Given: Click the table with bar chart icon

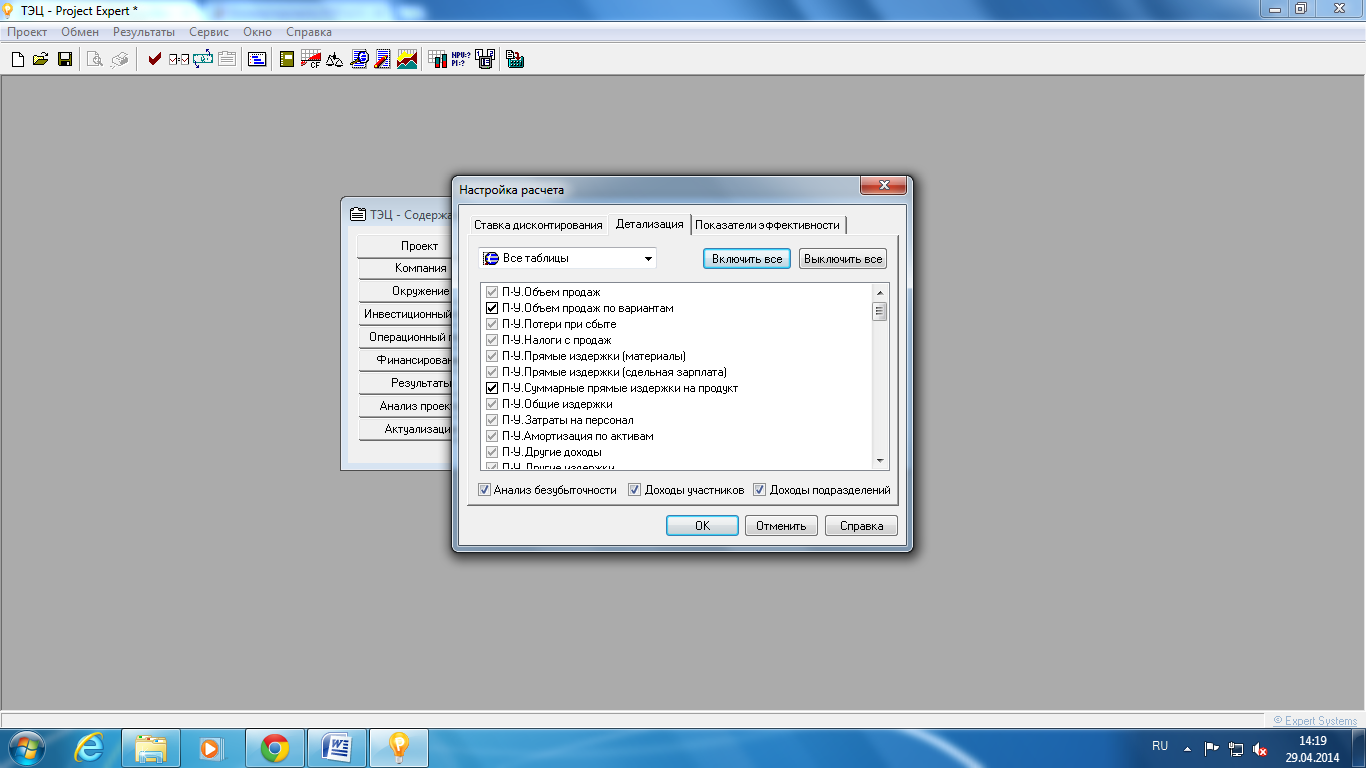Looking at the screenshot, I should 437,59.
